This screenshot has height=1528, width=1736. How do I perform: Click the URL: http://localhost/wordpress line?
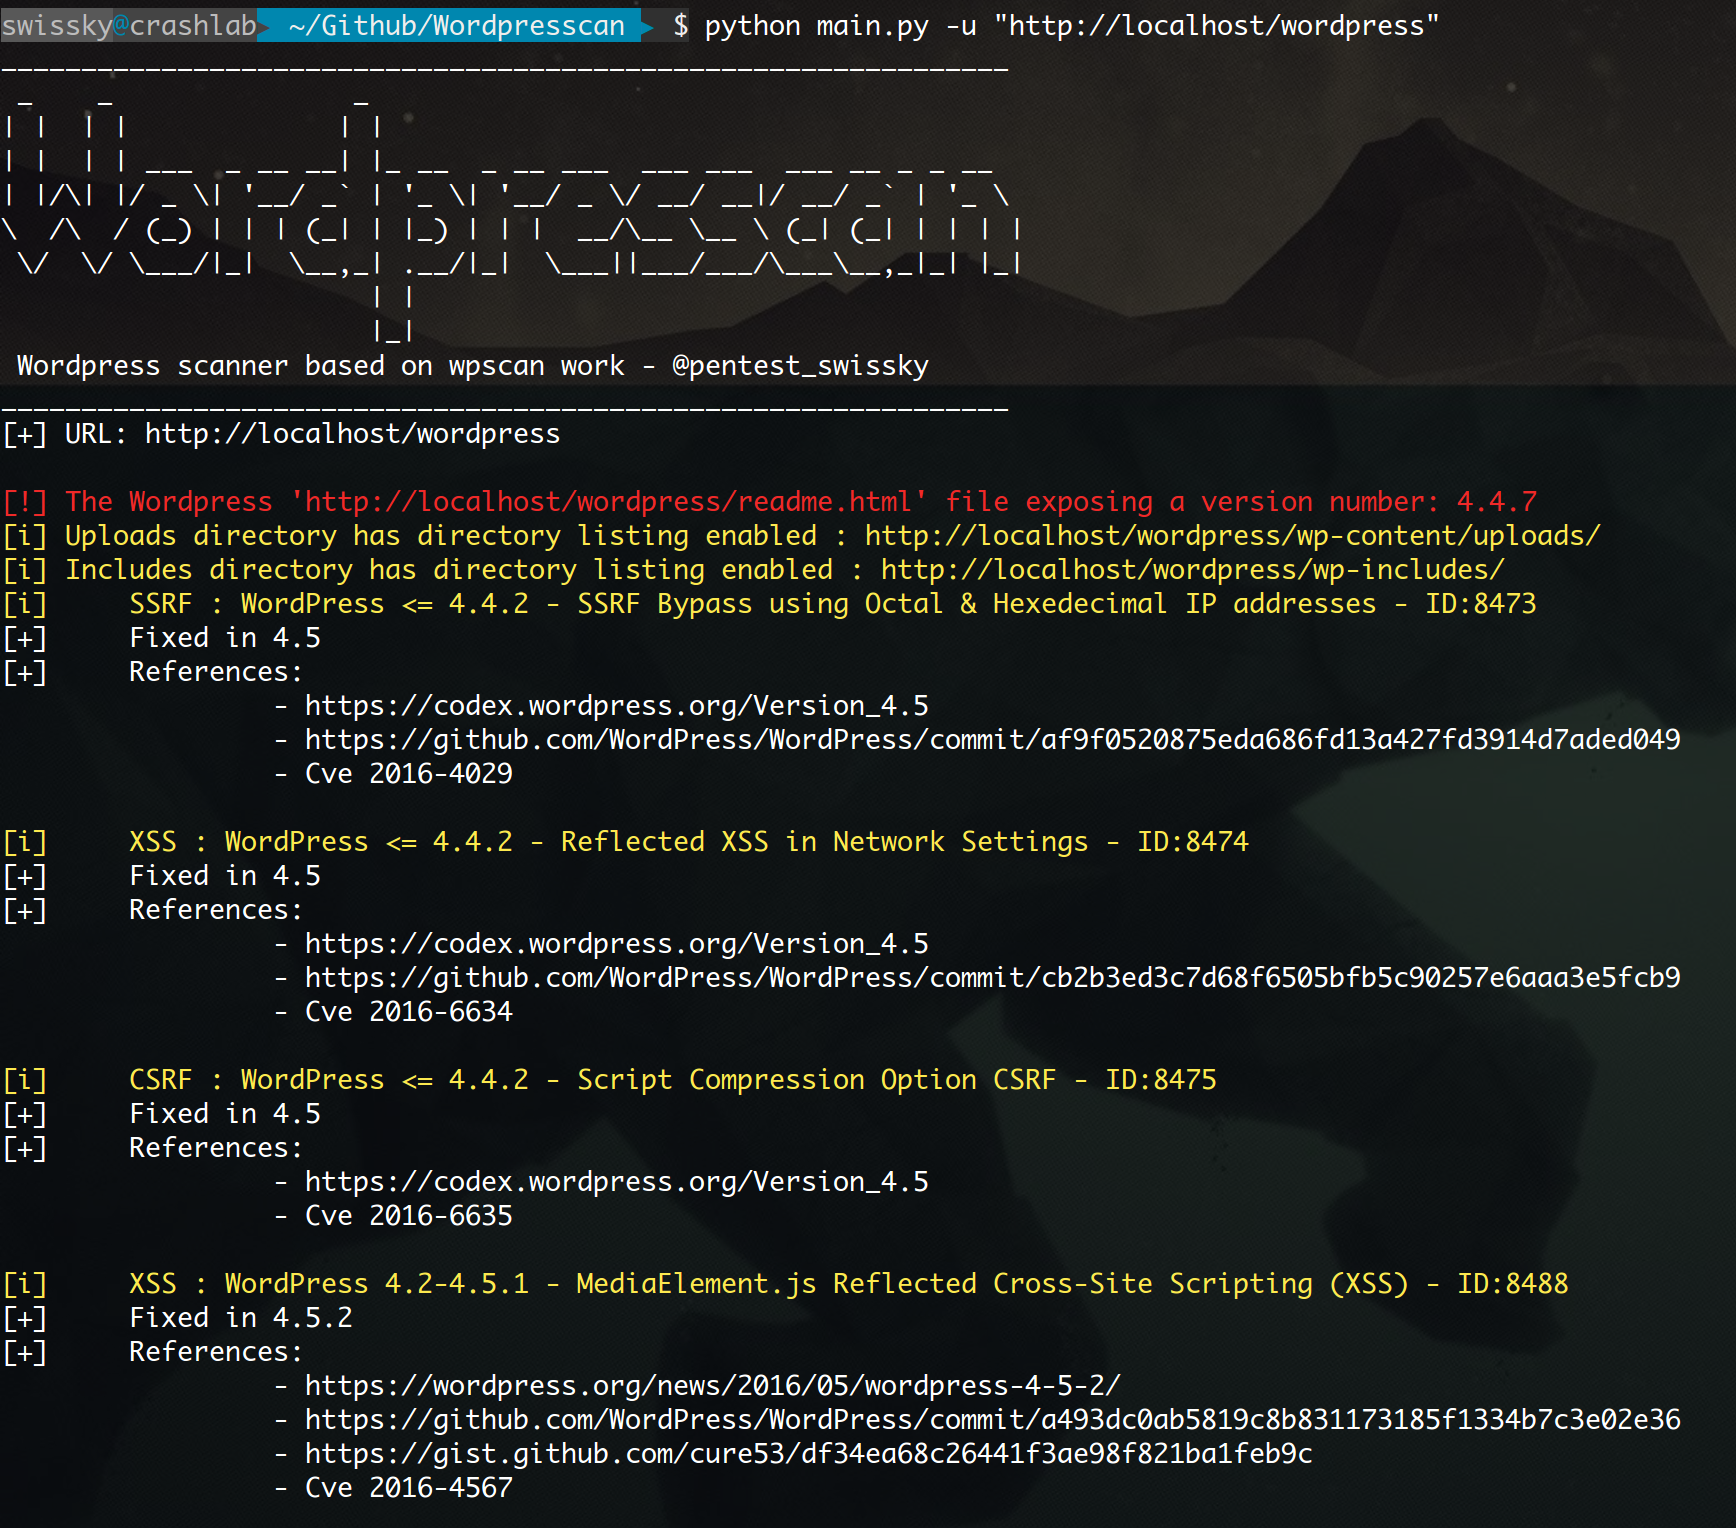[x=282, y=434]
